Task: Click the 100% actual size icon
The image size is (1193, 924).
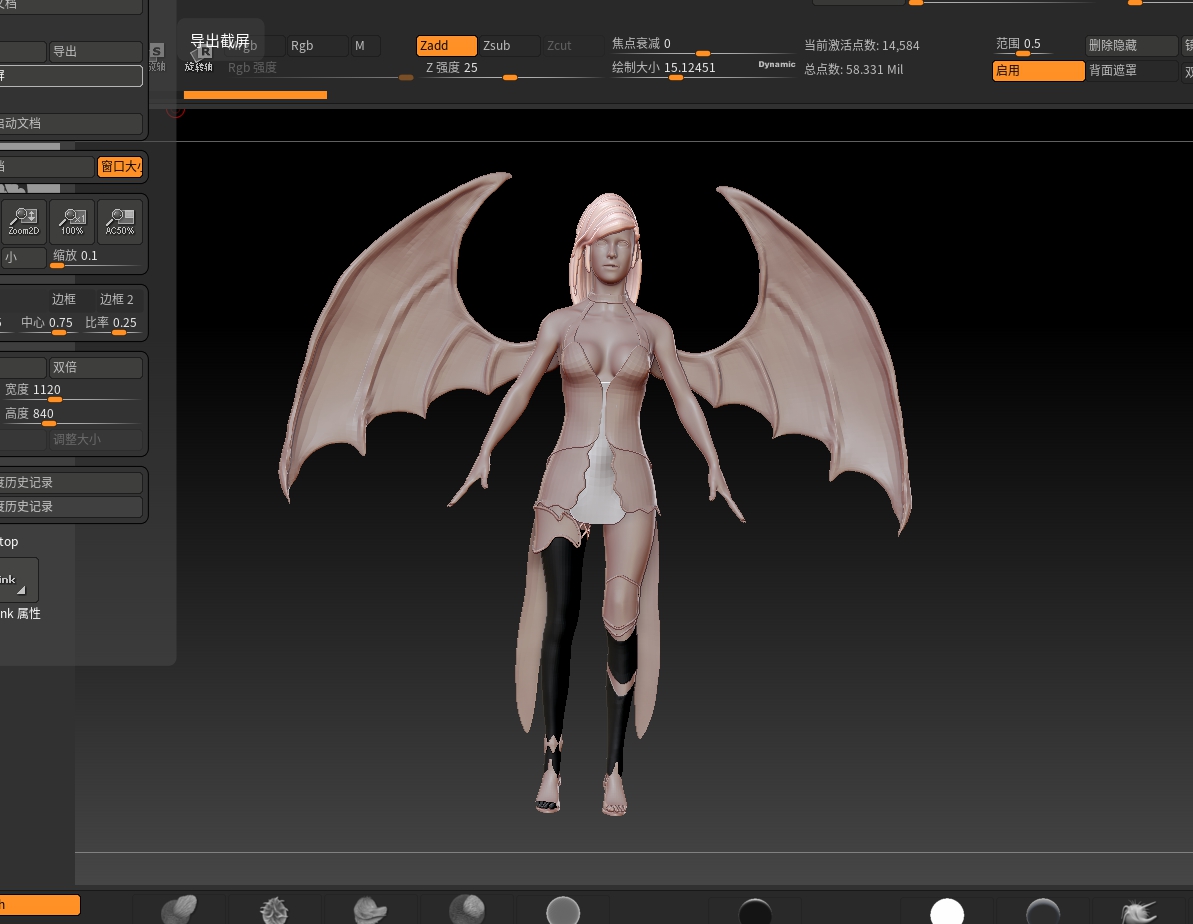Action: point(72,221)
